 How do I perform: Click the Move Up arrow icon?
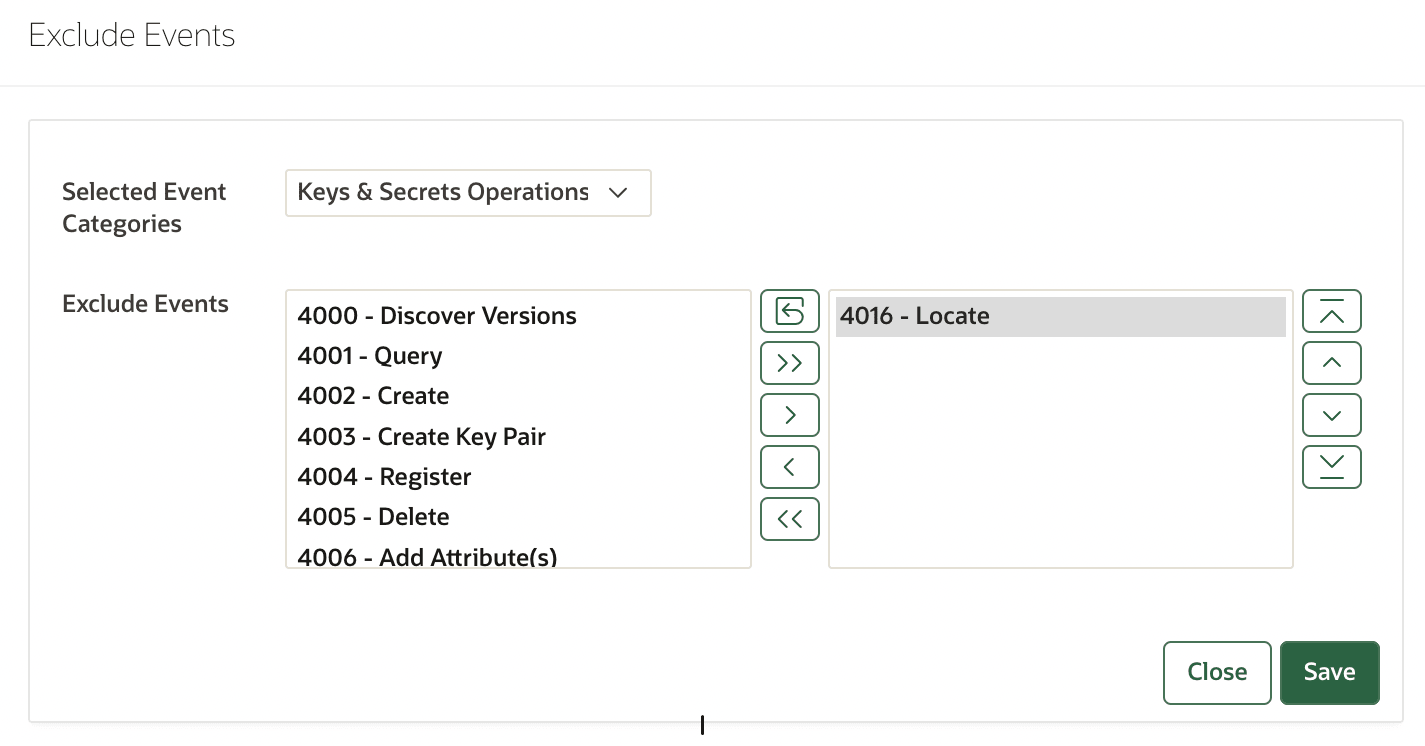1331,363
